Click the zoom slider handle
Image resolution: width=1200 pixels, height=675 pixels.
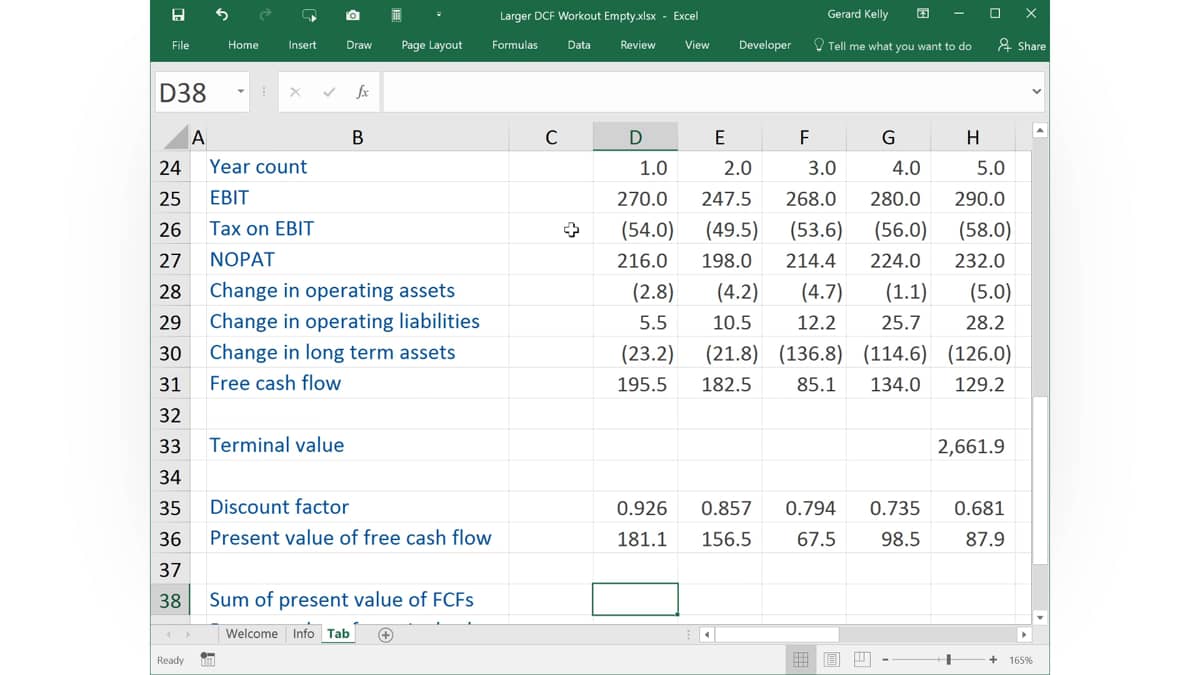click(949, 660)
